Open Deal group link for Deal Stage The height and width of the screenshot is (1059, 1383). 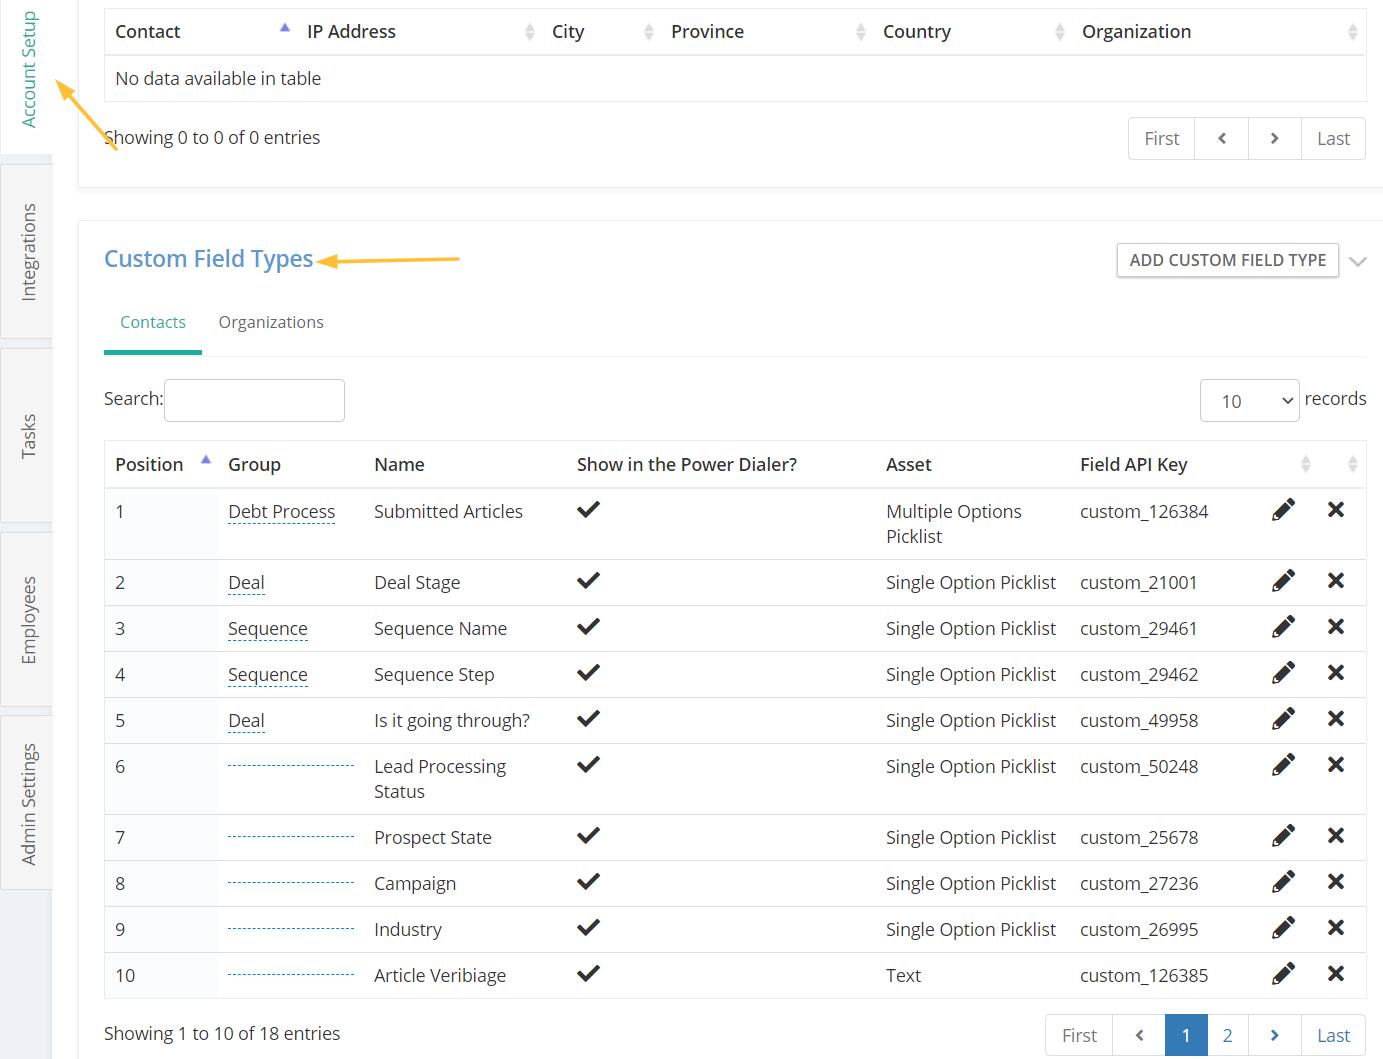point(246,583)
